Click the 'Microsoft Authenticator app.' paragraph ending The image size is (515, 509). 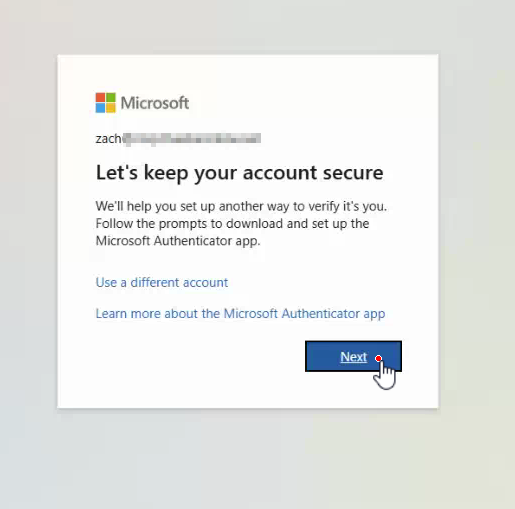pos(178,241)
